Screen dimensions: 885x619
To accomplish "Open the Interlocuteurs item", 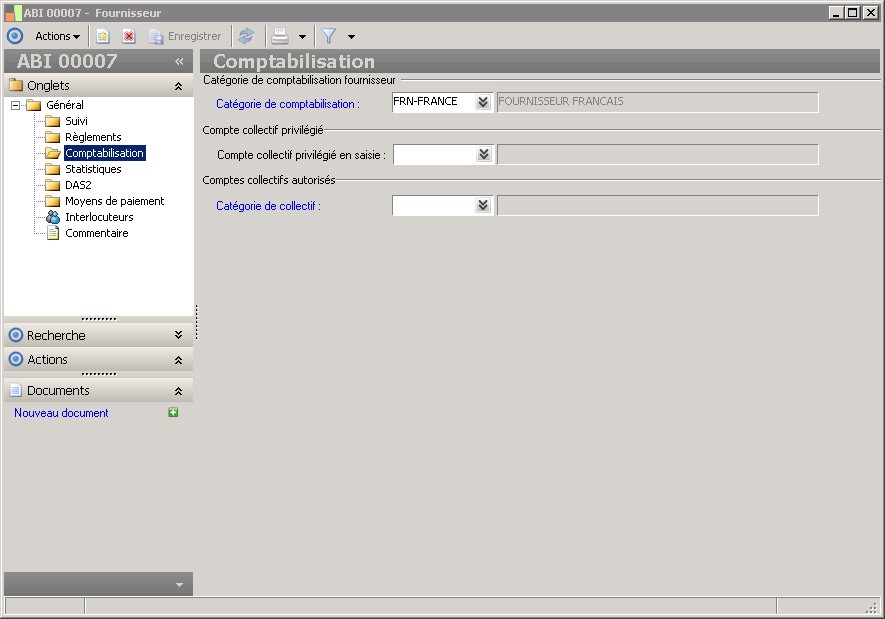I will click(x=99, y=217).
